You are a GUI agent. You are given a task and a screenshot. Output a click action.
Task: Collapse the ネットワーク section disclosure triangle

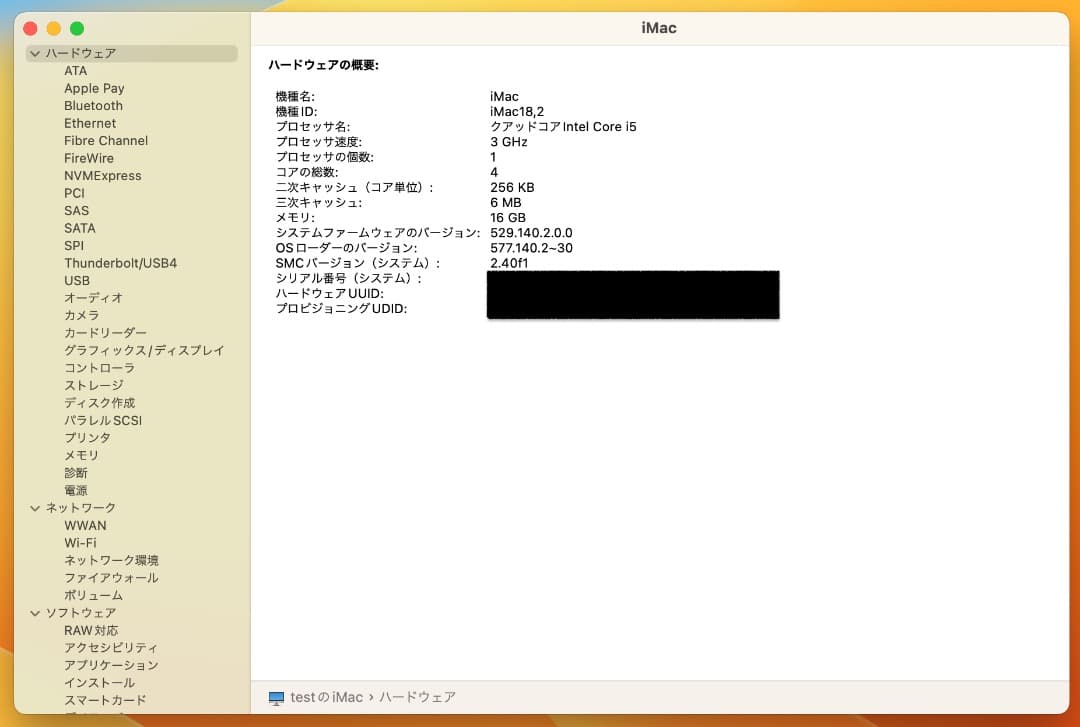coord(35,508)
